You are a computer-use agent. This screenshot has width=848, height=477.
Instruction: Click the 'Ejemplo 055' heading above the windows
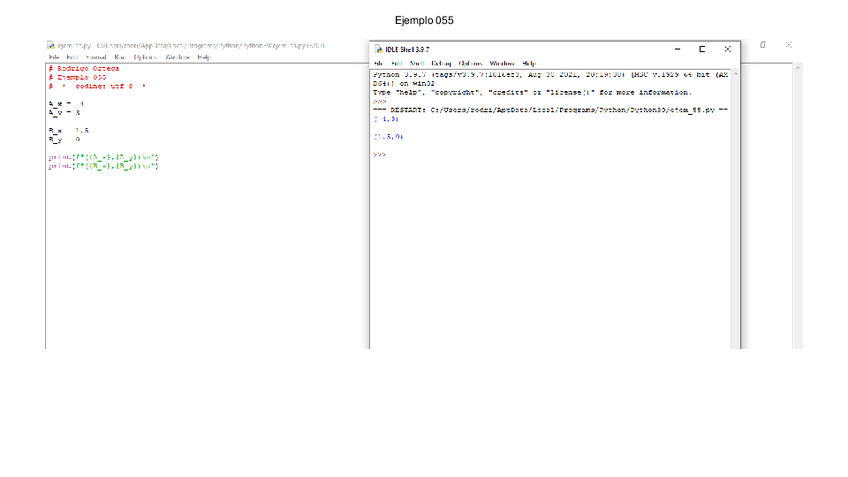pos(424,21)
